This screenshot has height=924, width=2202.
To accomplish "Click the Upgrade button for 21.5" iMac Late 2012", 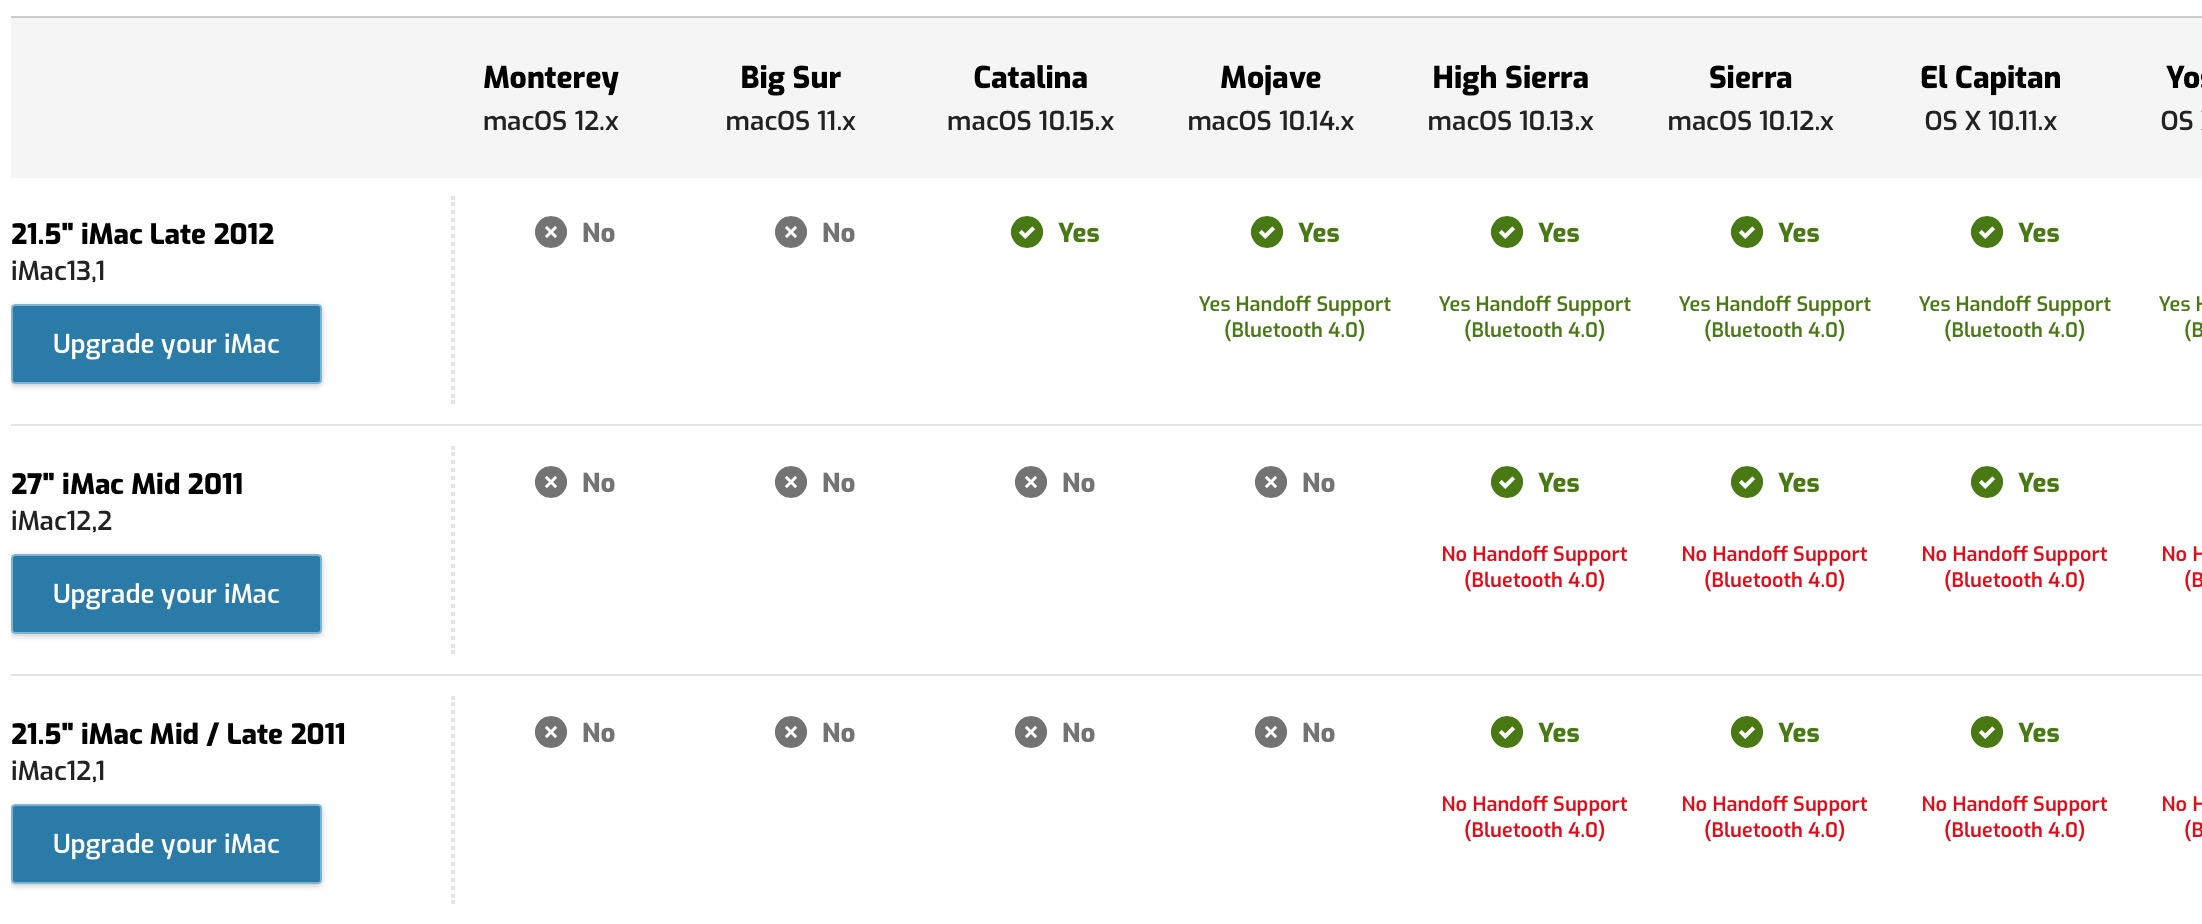I will click(166, 344).
